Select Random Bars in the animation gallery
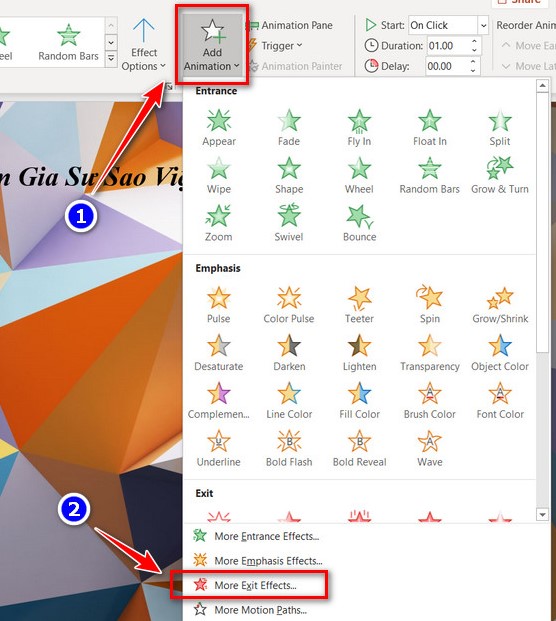Screen dimensions: 556x621 [68, 42]
